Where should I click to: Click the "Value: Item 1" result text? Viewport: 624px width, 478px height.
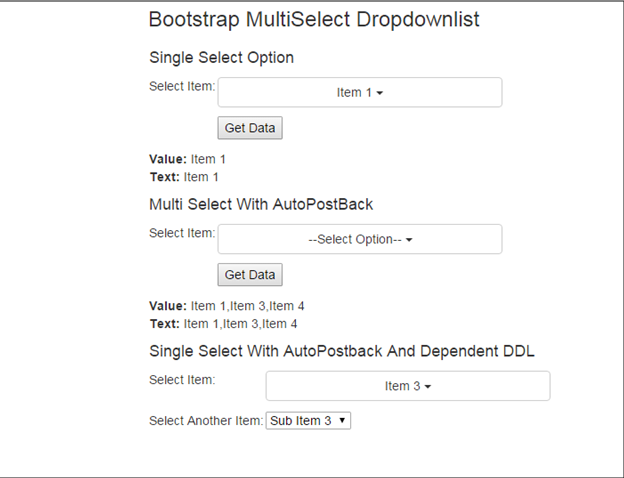pos(188,159)
